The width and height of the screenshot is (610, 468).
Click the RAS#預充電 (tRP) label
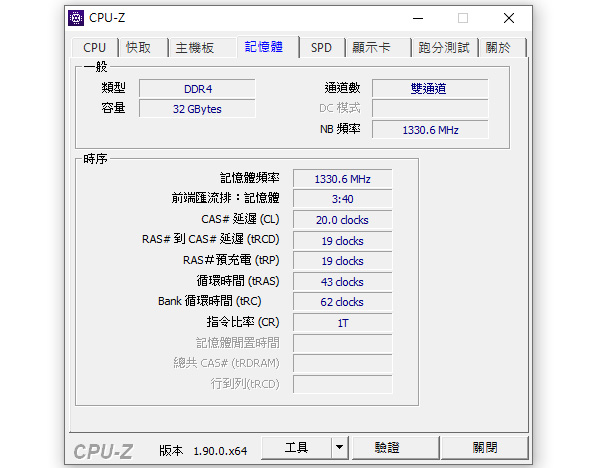(231, 259)
